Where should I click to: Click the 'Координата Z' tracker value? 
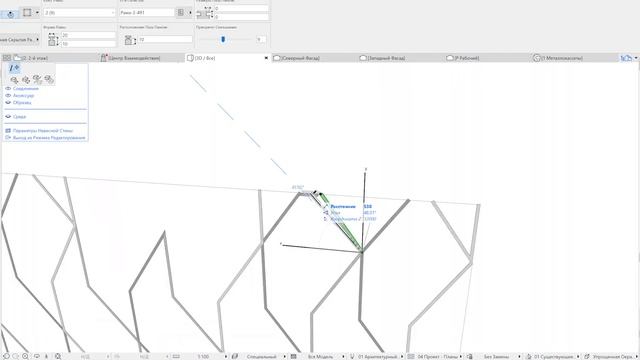point(369,219)
